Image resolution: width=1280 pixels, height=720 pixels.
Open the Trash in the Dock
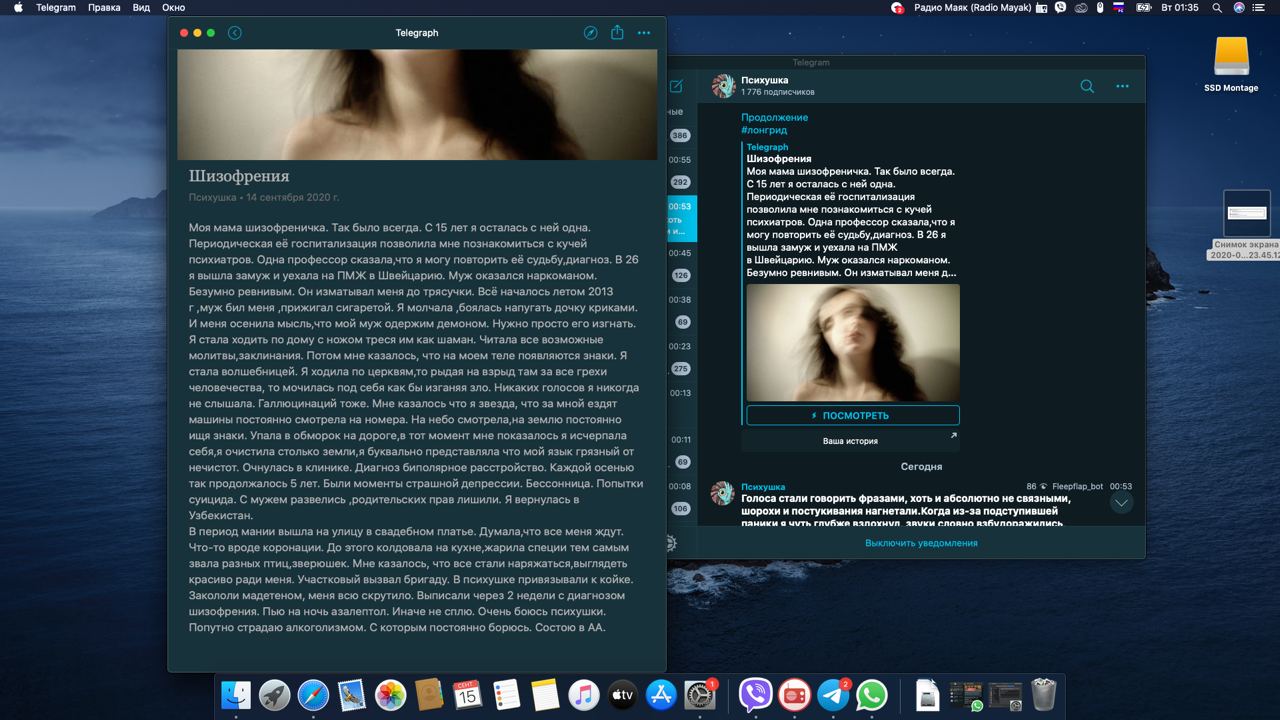tap(1043, 695)
